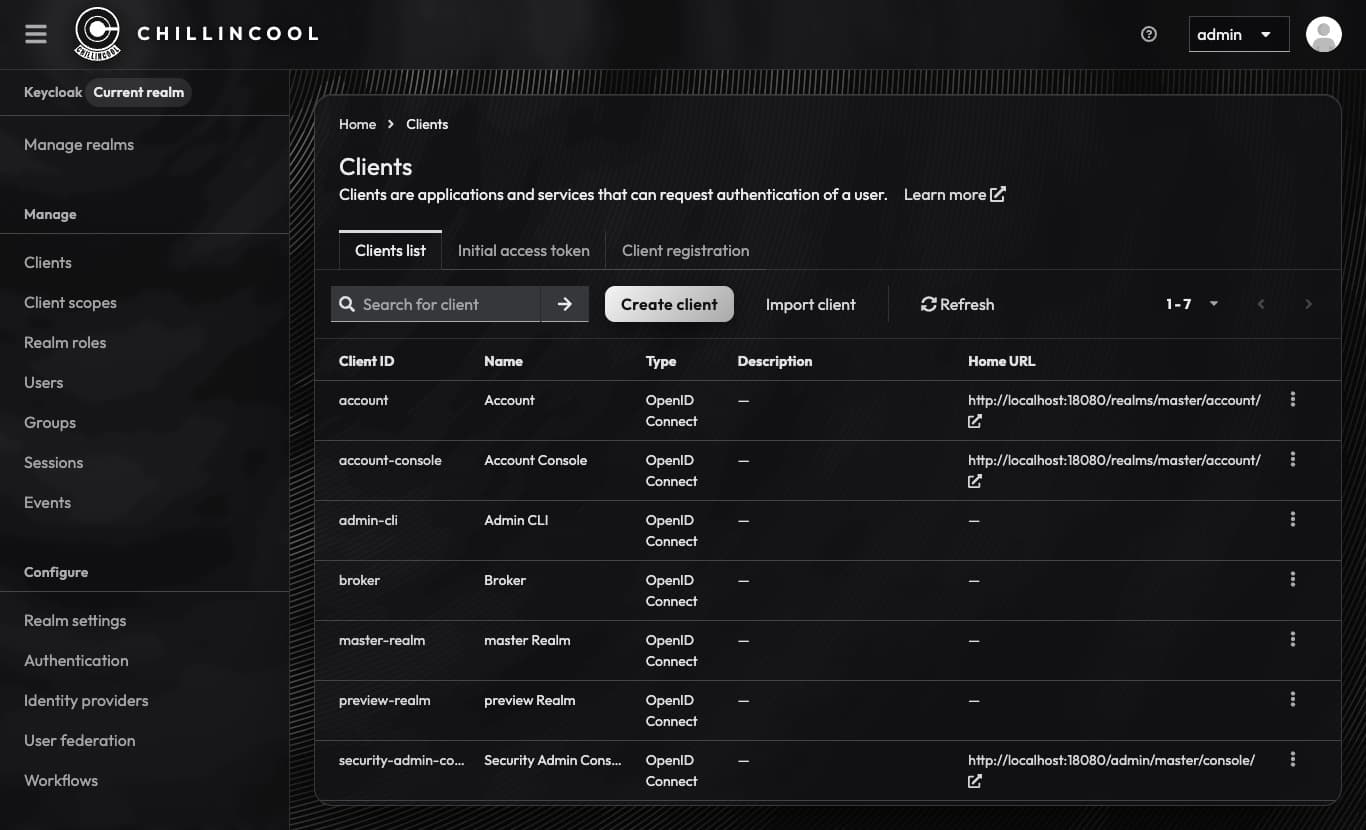Click the Import client button
1366x830 pixels.
click(810, 304)
